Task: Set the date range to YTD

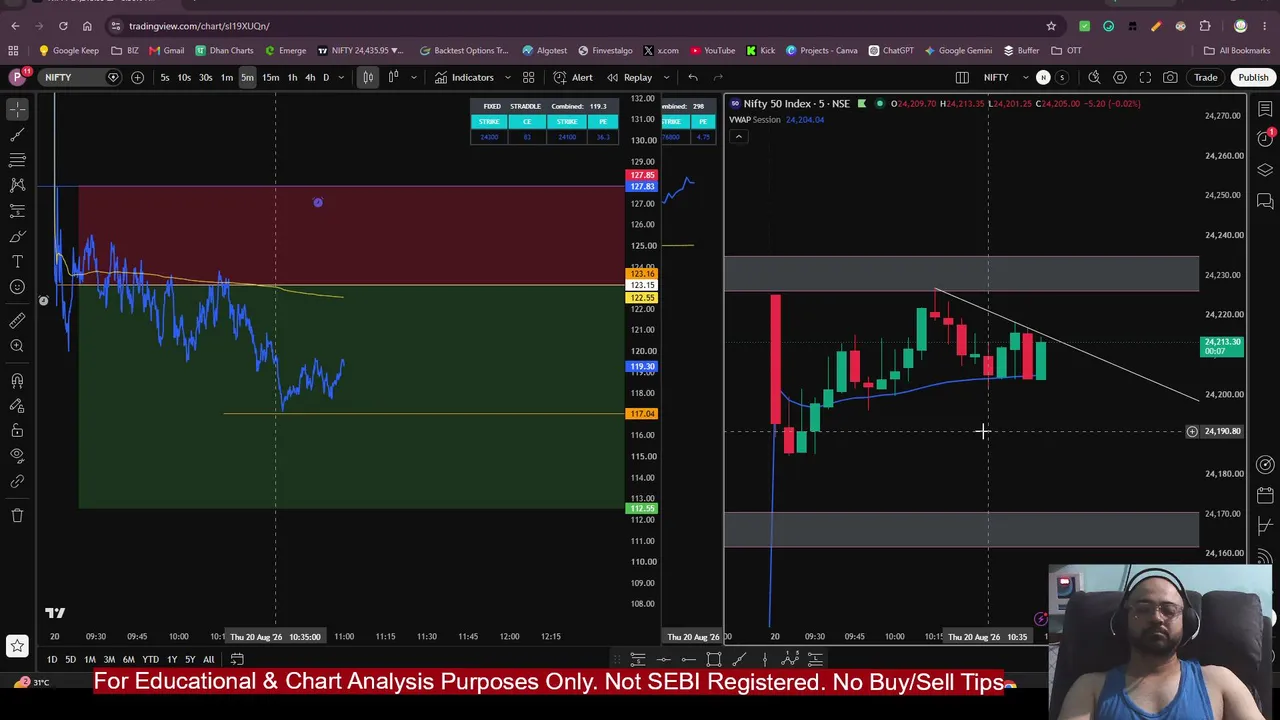Action: pyautogui.click(x=150, y=659)
